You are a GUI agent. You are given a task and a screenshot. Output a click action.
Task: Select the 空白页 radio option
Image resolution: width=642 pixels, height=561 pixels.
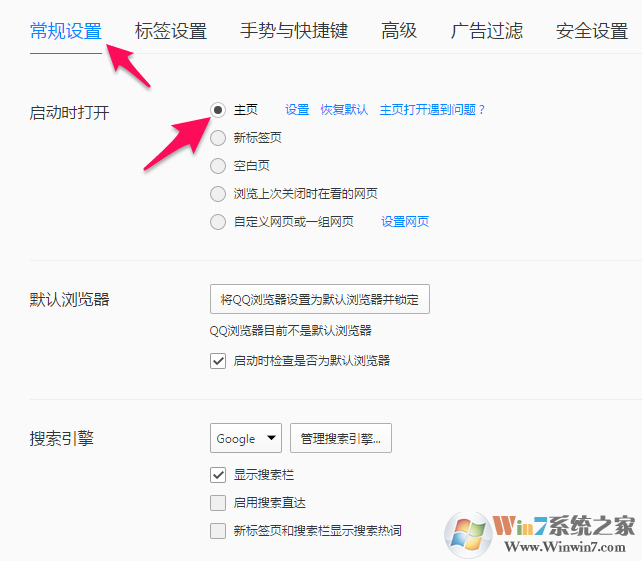[x=218, y=166]
